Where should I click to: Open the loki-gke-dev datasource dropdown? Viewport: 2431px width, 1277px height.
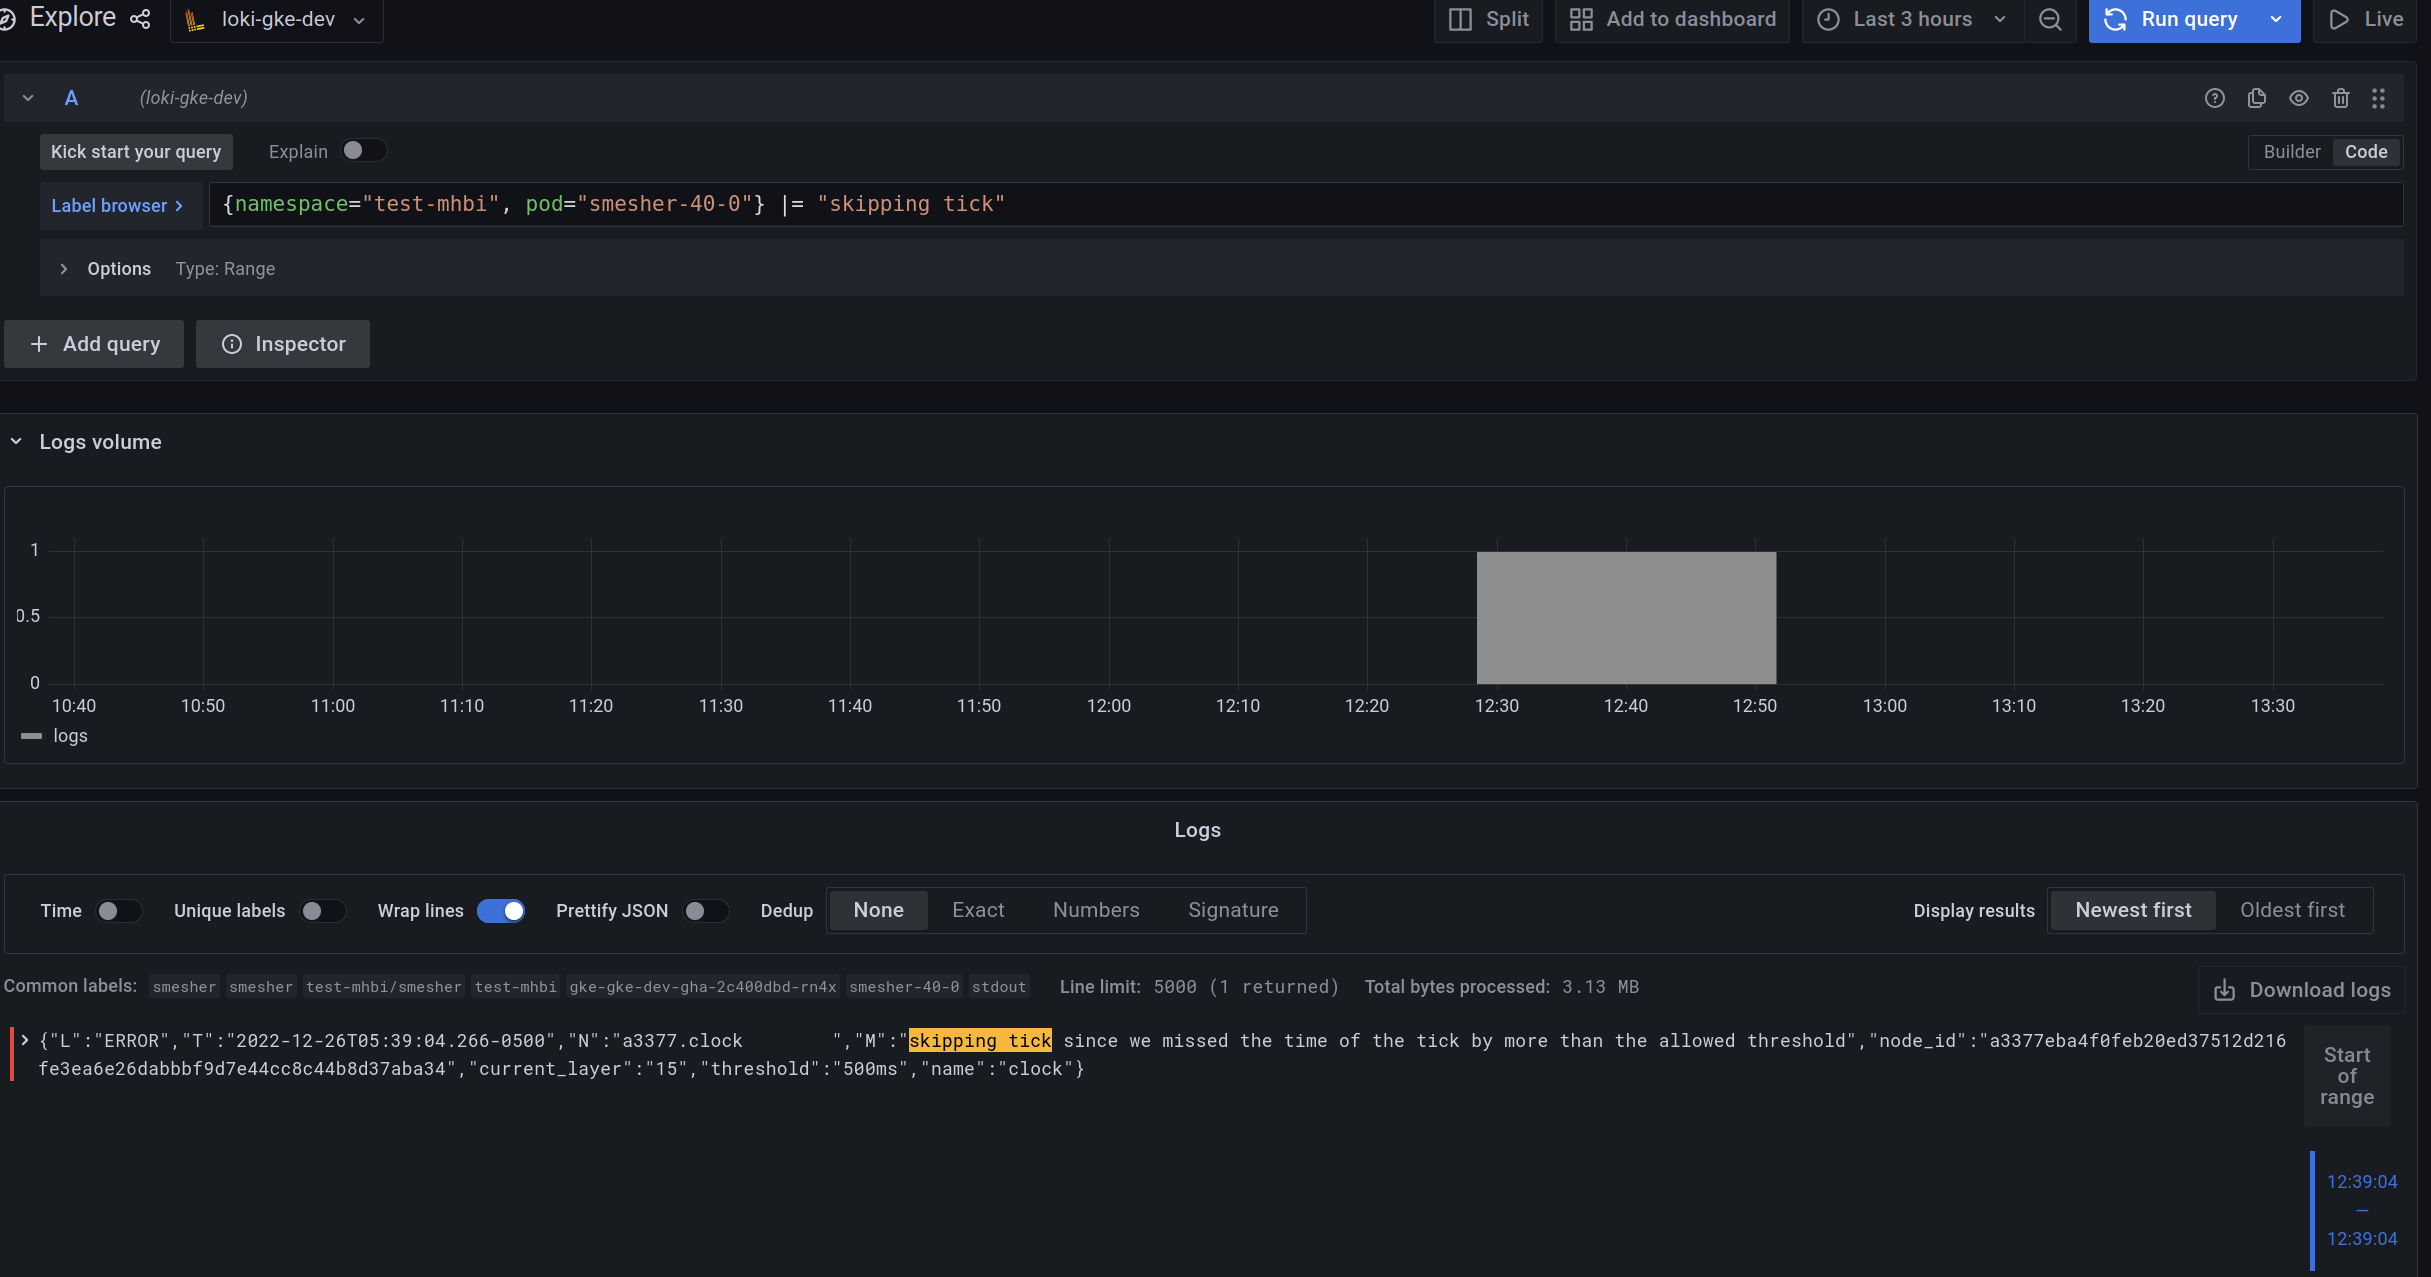(x=276, y=19)
